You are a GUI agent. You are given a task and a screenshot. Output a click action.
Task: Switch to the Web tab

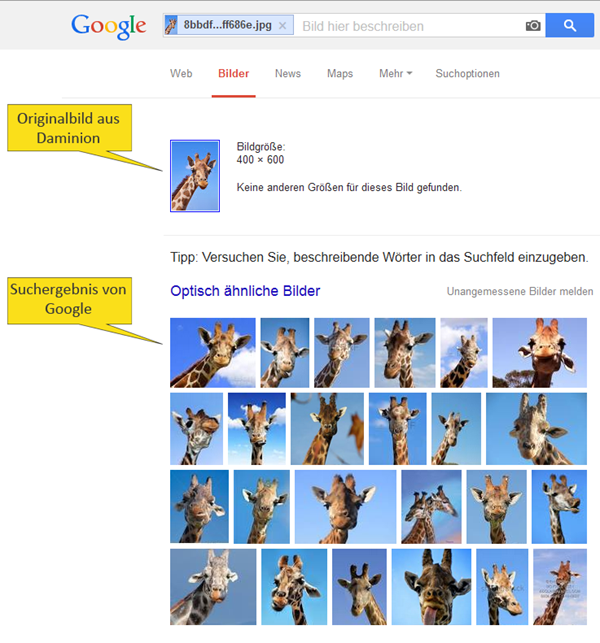[x=181, y=73]
